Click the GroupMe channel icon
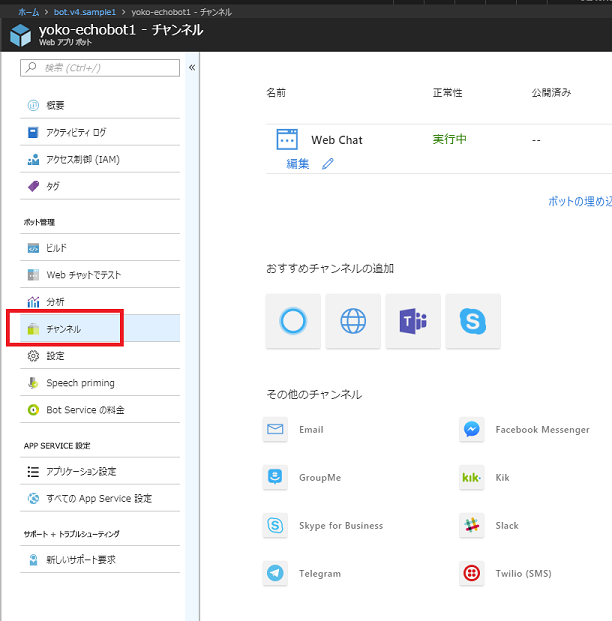This screenshot has height=621, width=612. (x=275, y=477)
